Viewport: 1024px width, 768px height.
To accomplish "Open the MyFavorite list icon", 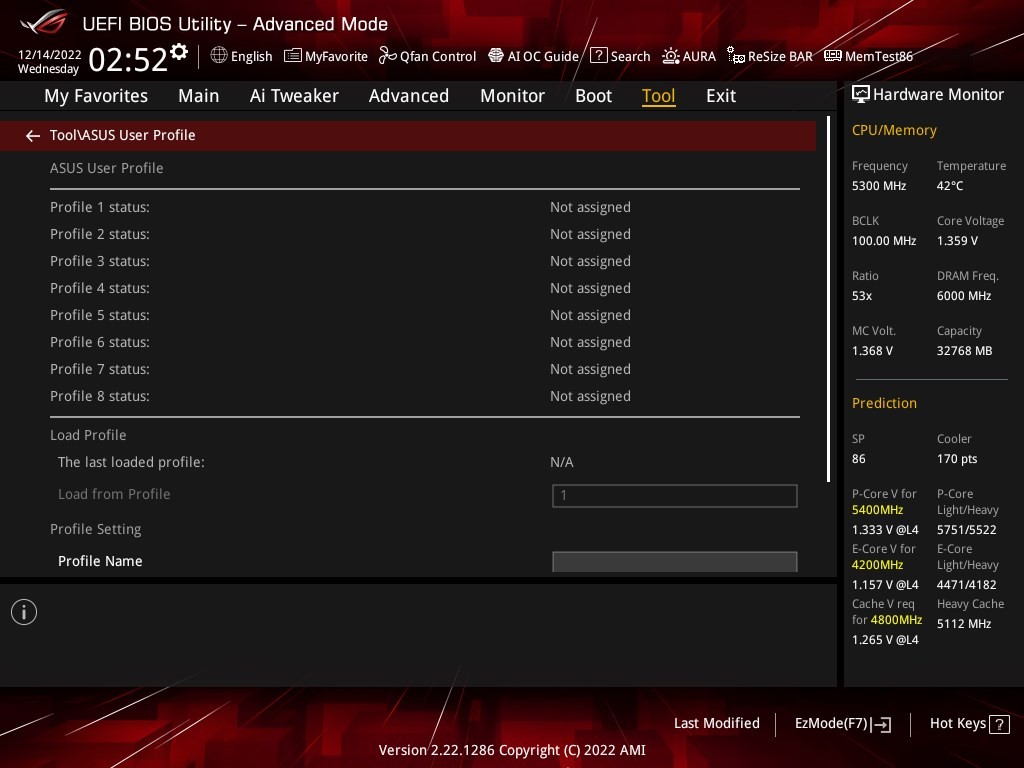I will point(293,56).
